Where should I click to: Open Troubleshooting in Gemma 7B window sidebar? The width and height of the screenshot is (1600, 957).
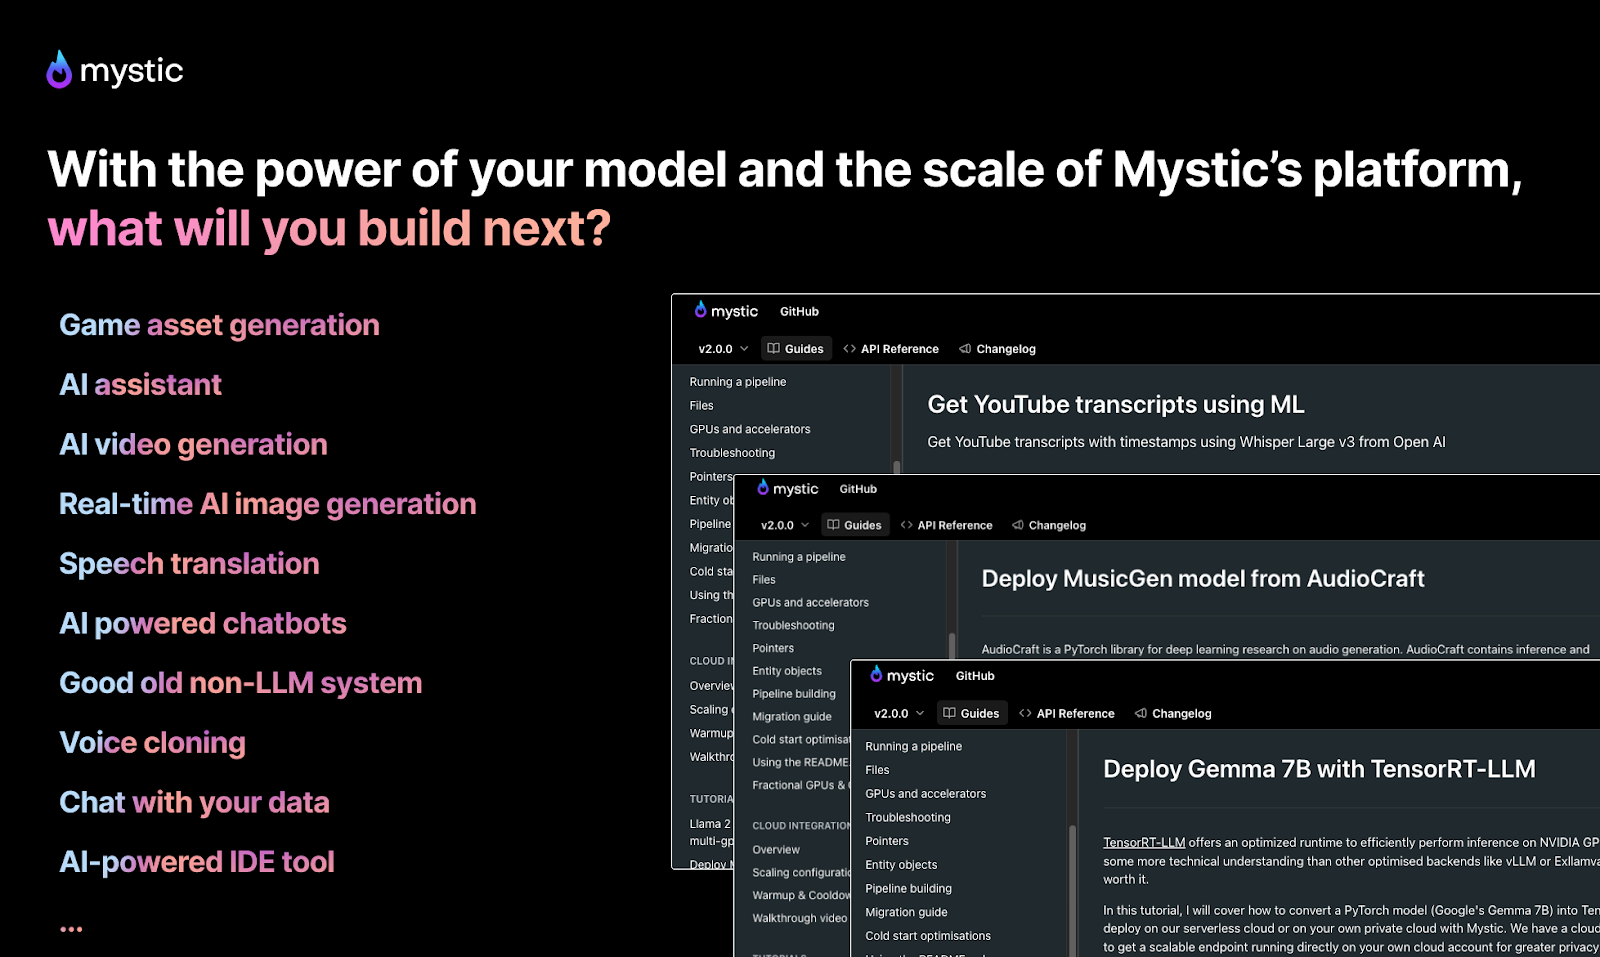(x=908, y=818)
